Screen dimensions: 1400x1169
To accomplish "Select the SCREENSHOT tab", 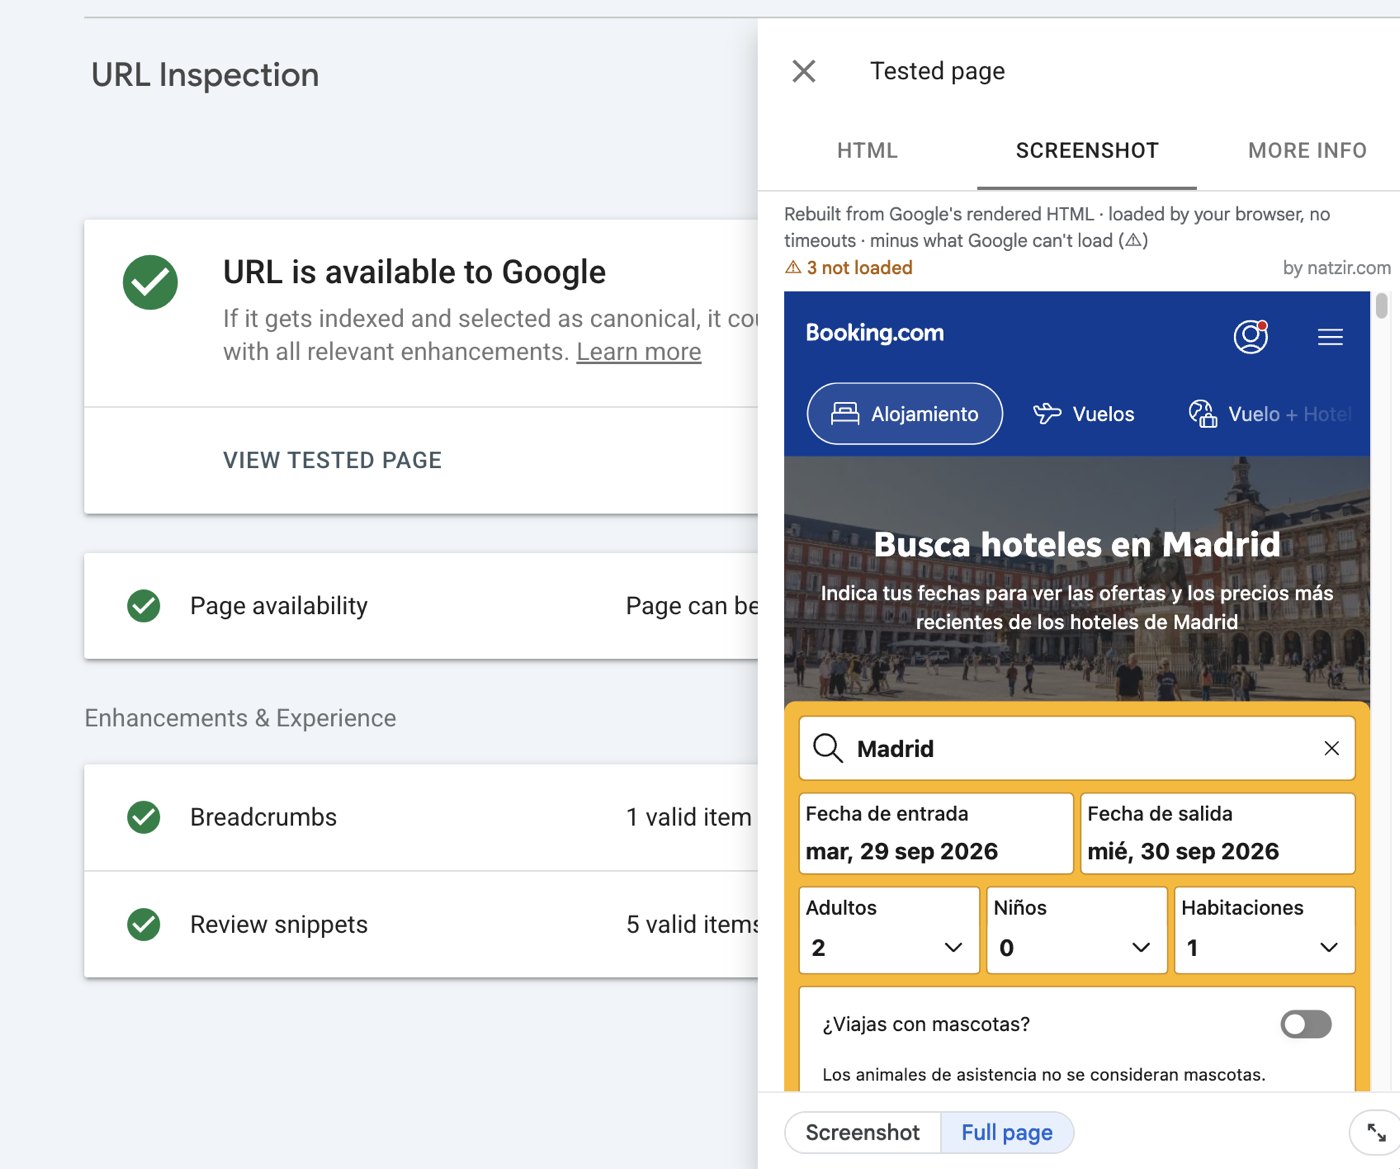I will (1087, 150).
